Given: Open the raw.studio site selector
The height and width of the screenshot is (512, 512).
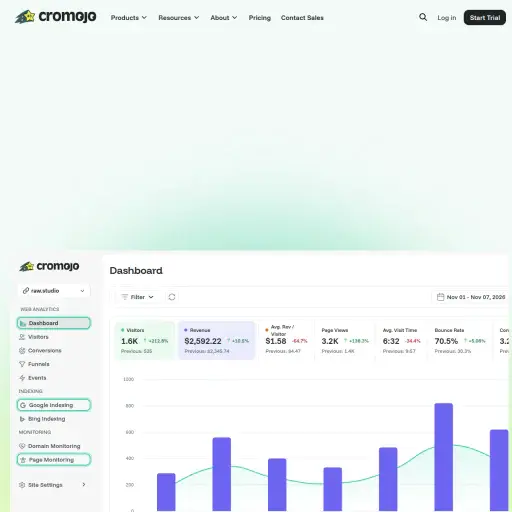Looking at the screenshot, I should (54, 291).
